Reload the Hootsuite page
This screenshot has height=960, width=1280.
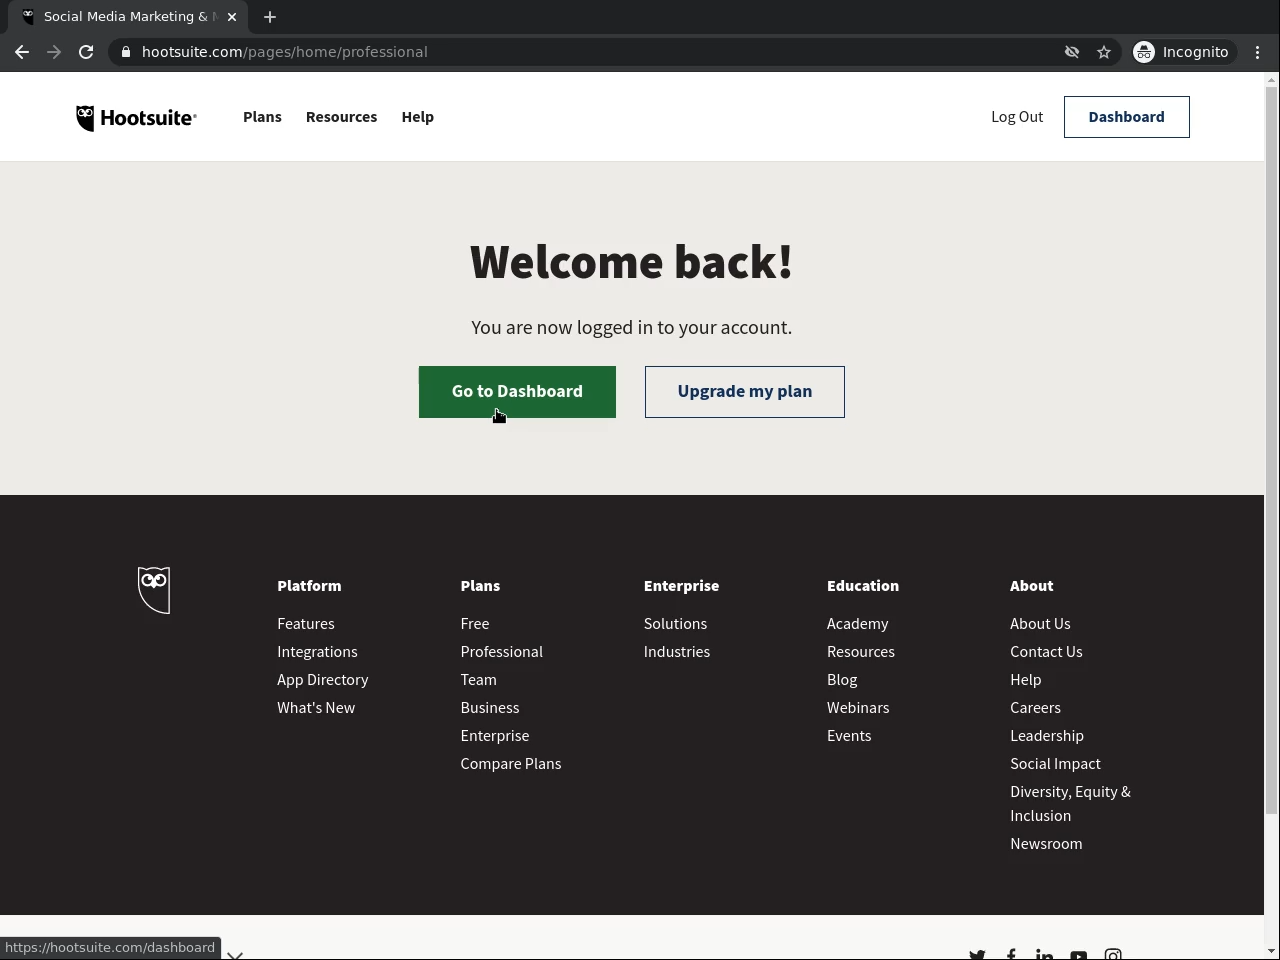(86, 52)
